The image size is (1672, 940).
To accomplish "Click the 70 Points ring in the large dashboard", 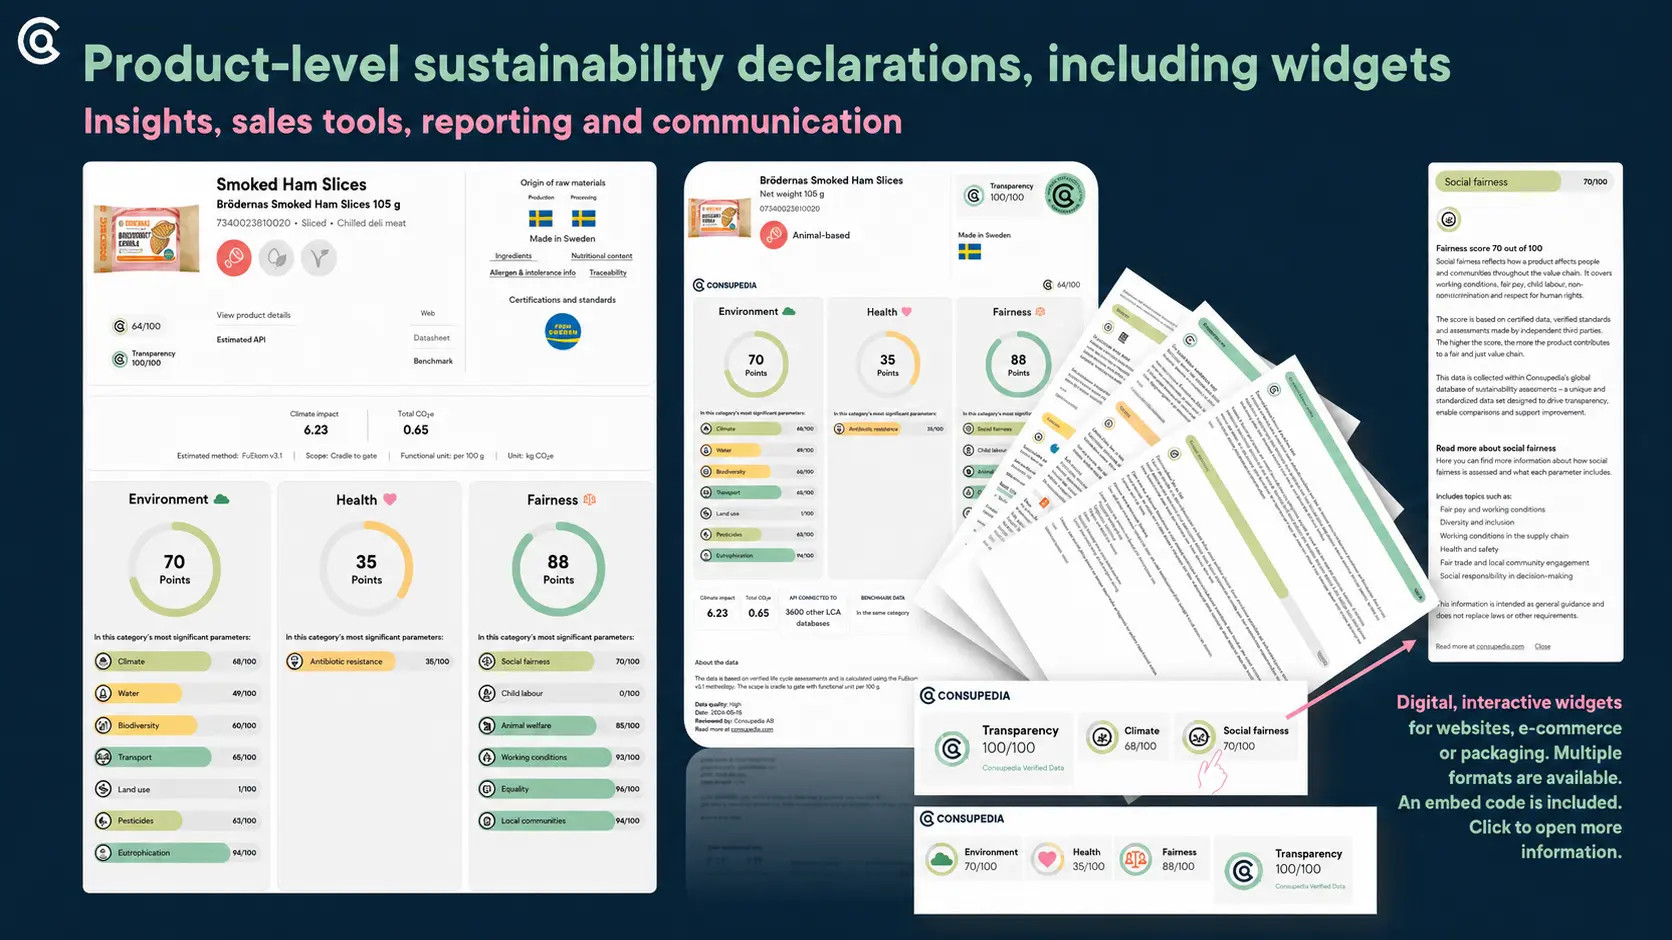I will (174, 569).
